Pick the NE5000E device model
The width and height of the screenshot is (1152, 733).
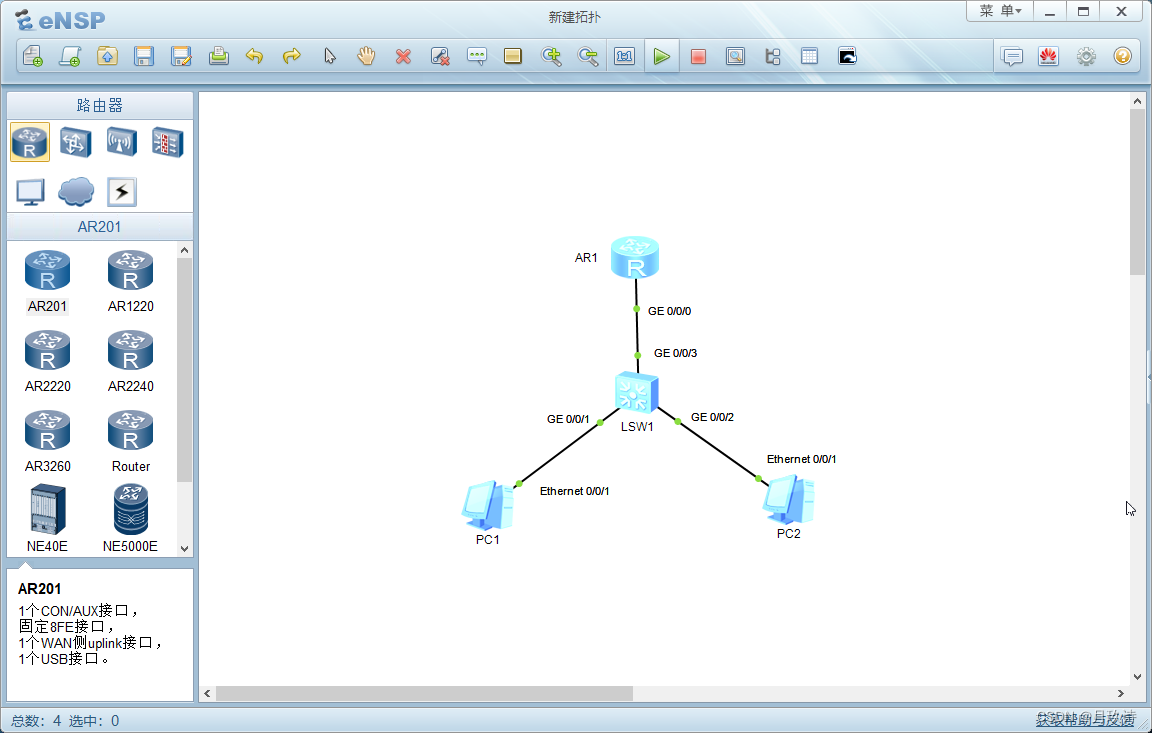click(x=131, y=519)
